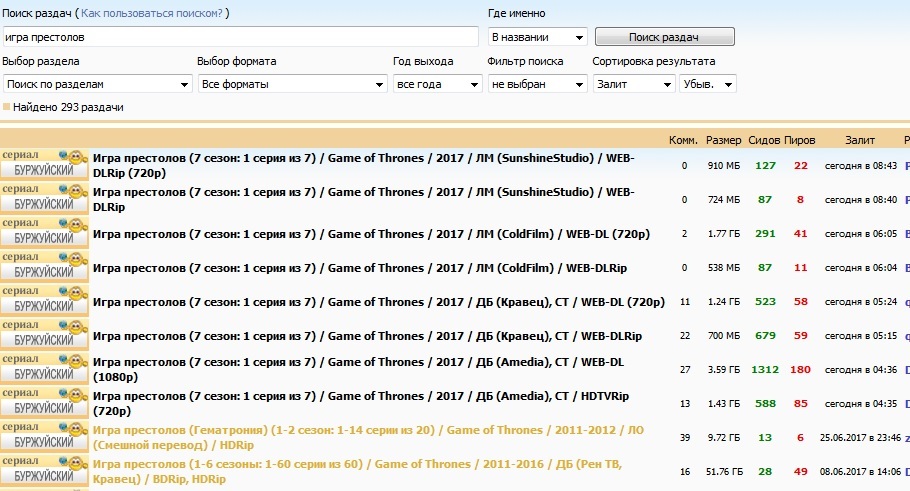The width and height of the screenshot is (910, 491).
Task: Click the 'Выбор раздела' label
Action: tap(41, 61)
